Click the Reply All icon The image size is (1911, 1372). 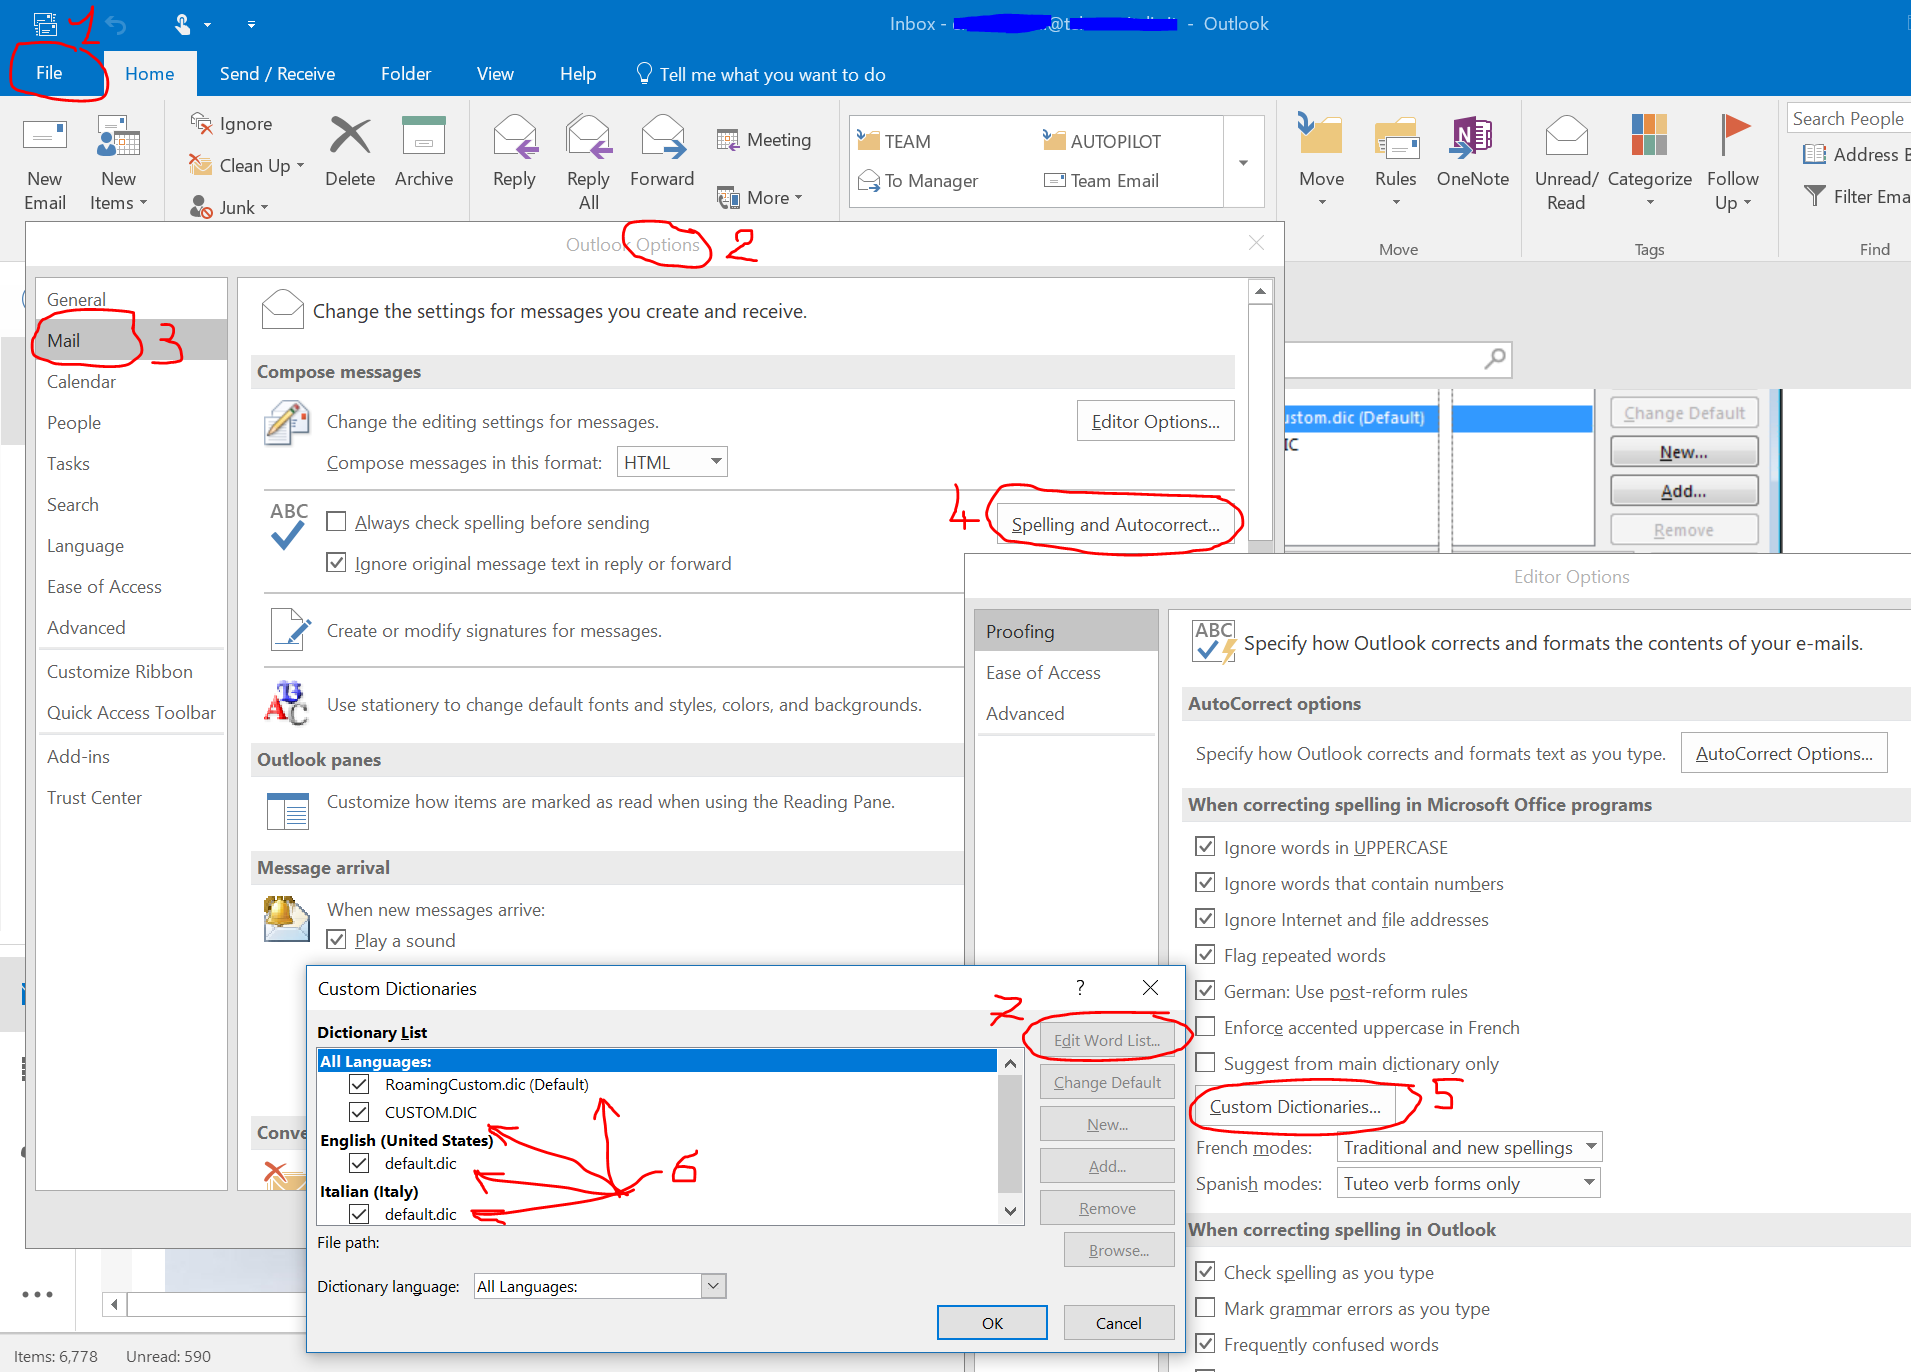pyautogui.click(x=588, y=138)
